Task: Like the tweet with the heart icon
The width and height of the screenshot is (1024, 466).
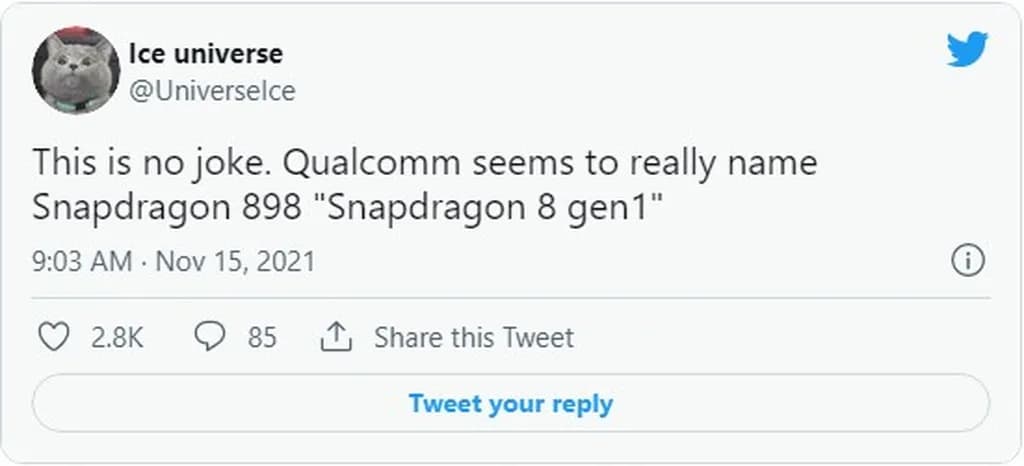Action: point(53,337)
